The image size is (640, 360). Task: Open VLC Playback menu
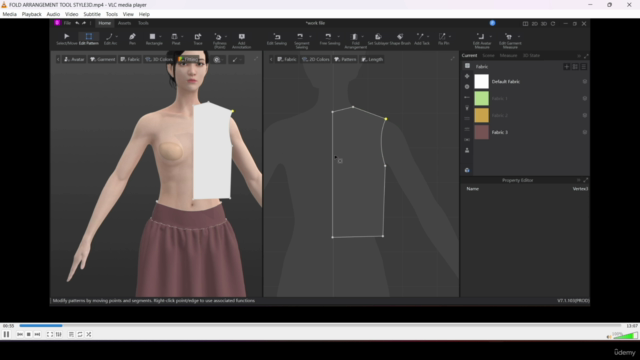pyautogui.click(x=31, y=14)
